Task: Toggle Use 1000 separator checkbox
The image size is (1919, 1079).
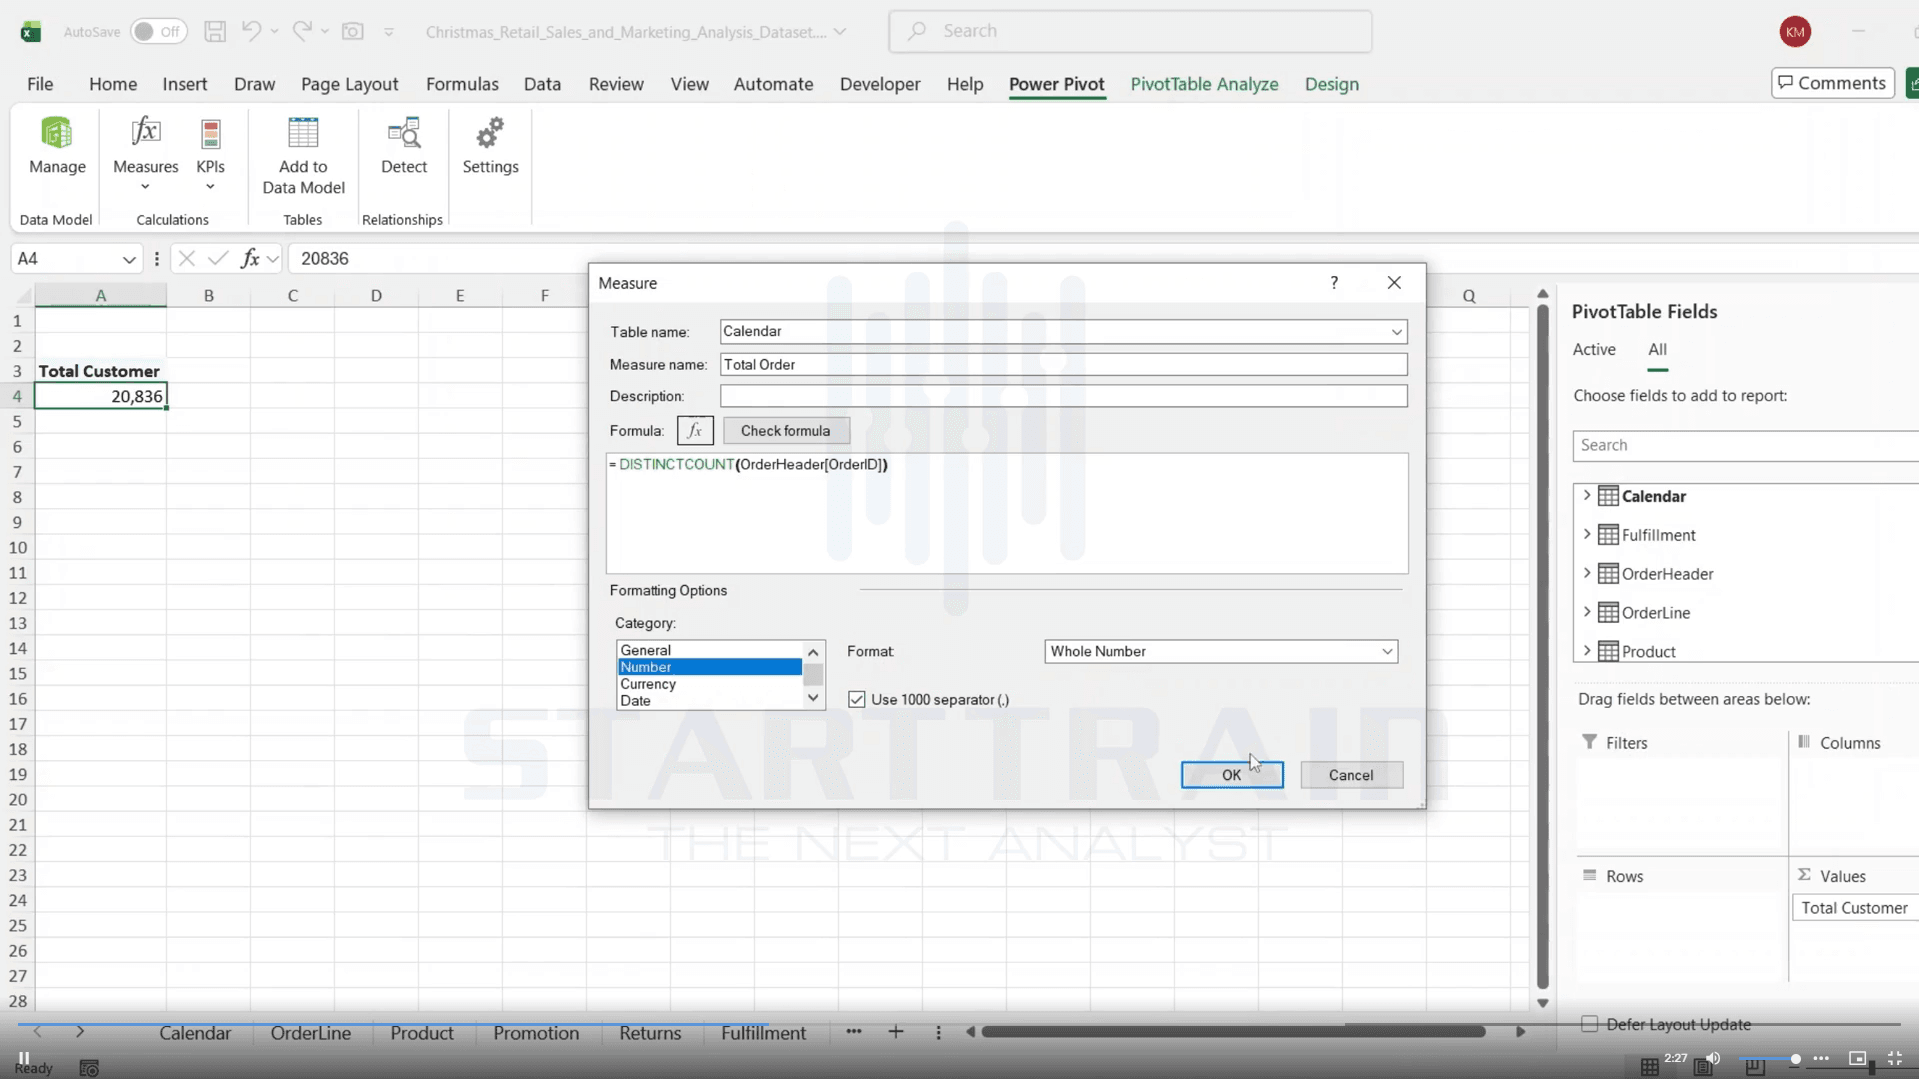Action: point(857,699)
